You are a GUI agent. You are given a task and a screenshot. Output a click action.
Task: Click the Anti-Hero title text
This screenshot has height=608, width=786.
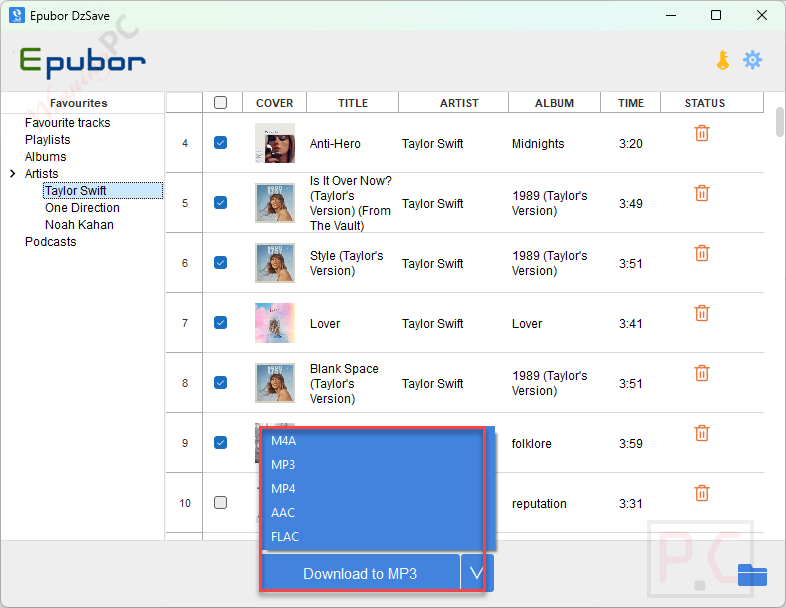tap(335, 144)
